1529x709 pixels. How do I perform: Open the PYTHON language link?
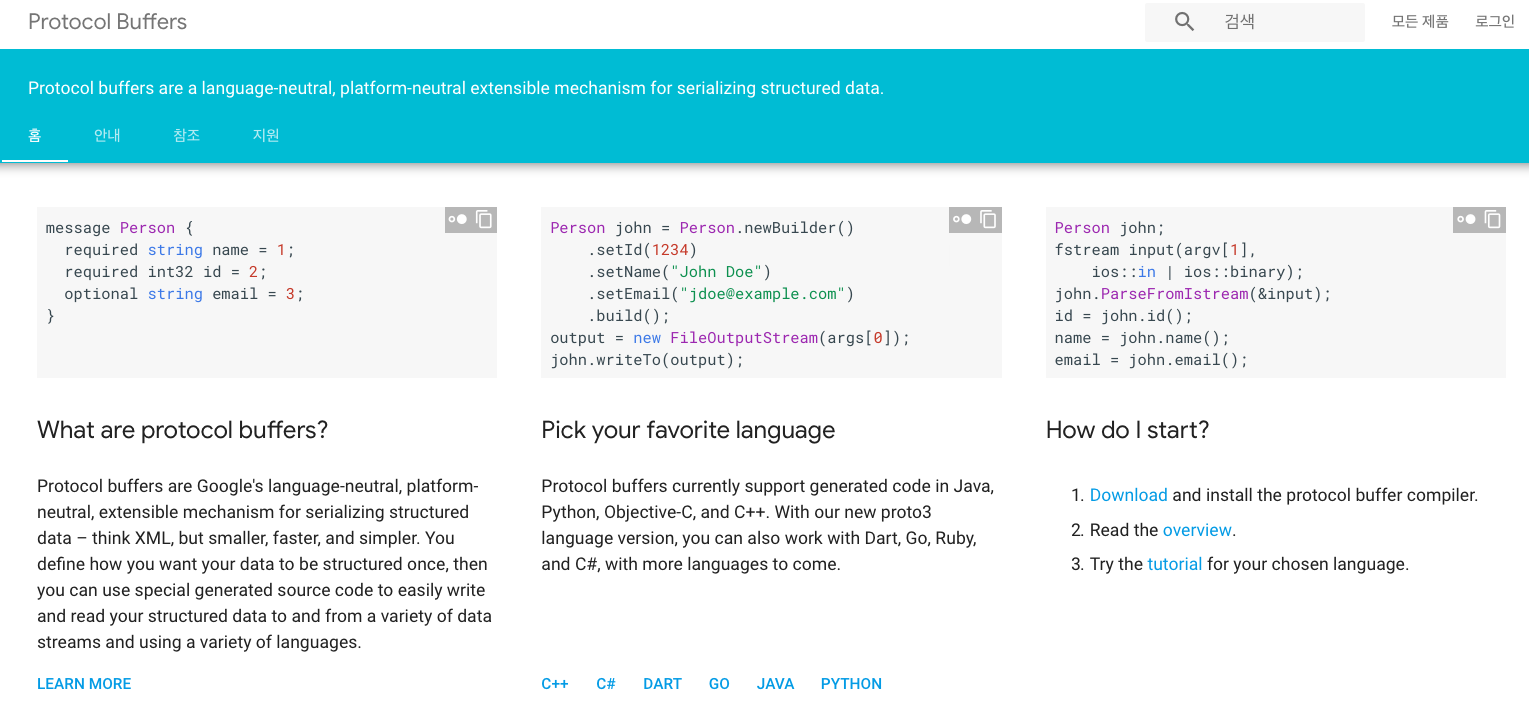point(851,684)
